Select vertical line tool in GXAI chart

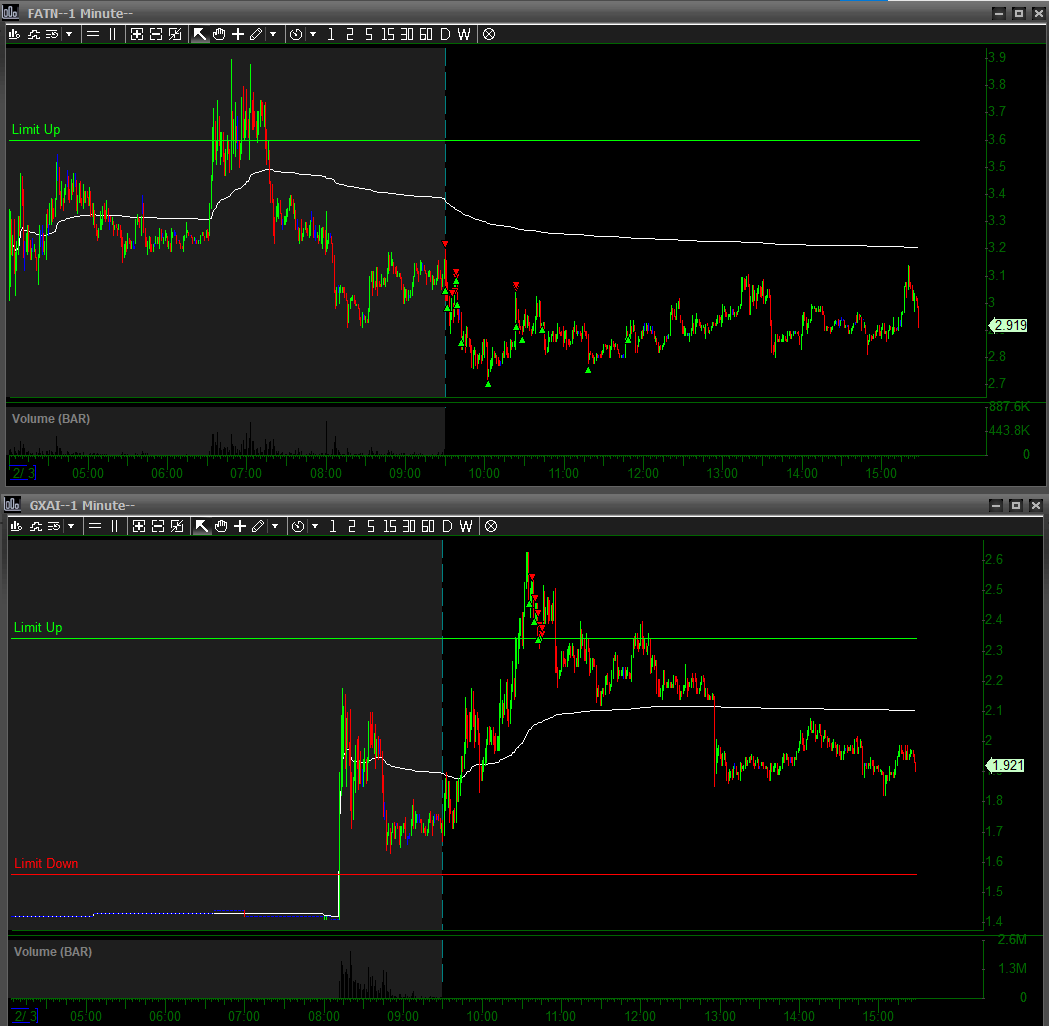click(114, 526)
